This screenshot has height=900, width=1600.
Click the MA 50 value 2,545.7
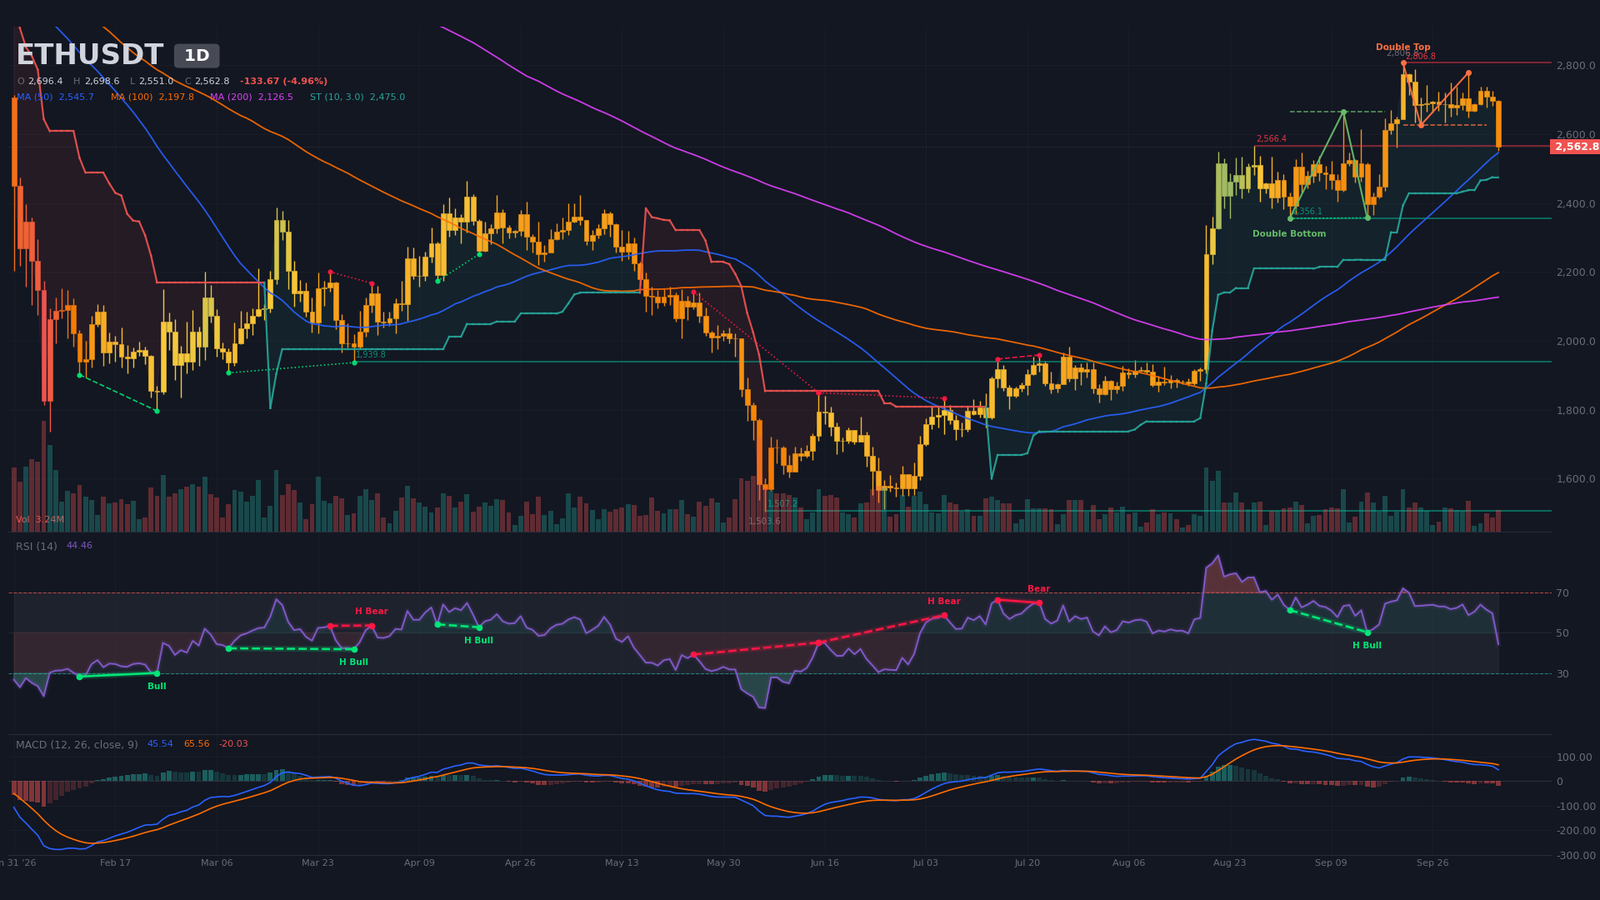pyautogui.click(x=76, y=97)
